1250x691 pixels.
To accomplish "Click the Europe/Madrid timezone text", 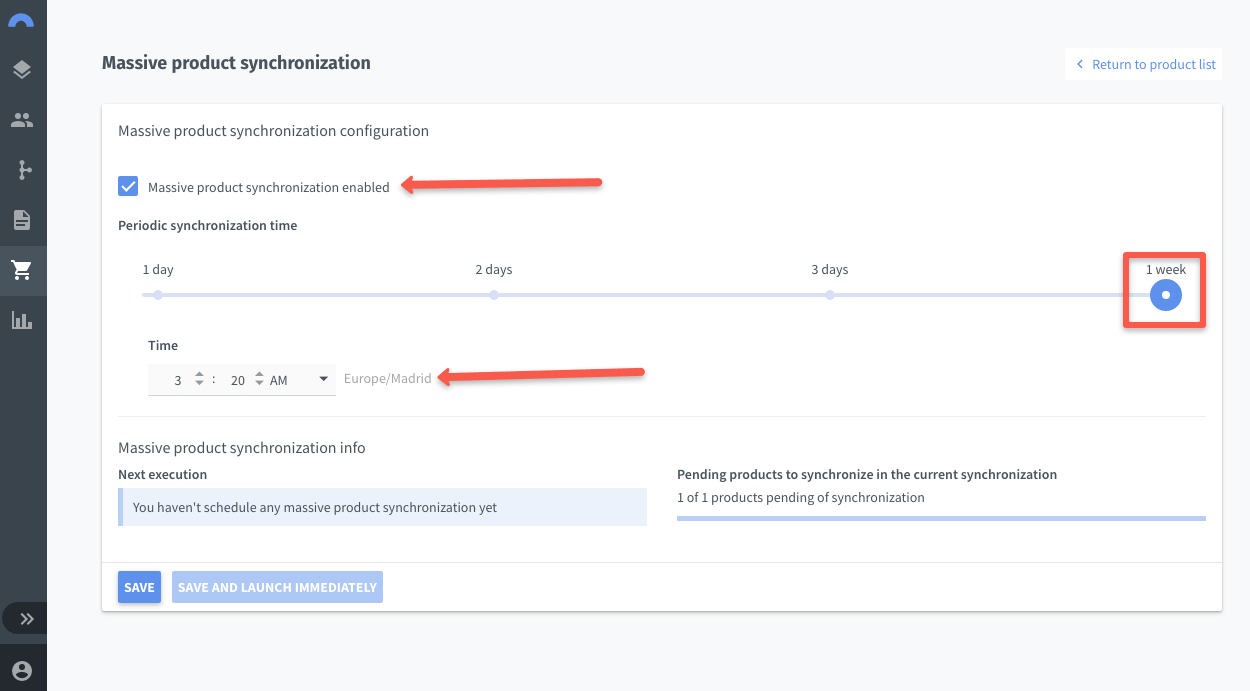I will pyautogui.click(x=388, y=379).
